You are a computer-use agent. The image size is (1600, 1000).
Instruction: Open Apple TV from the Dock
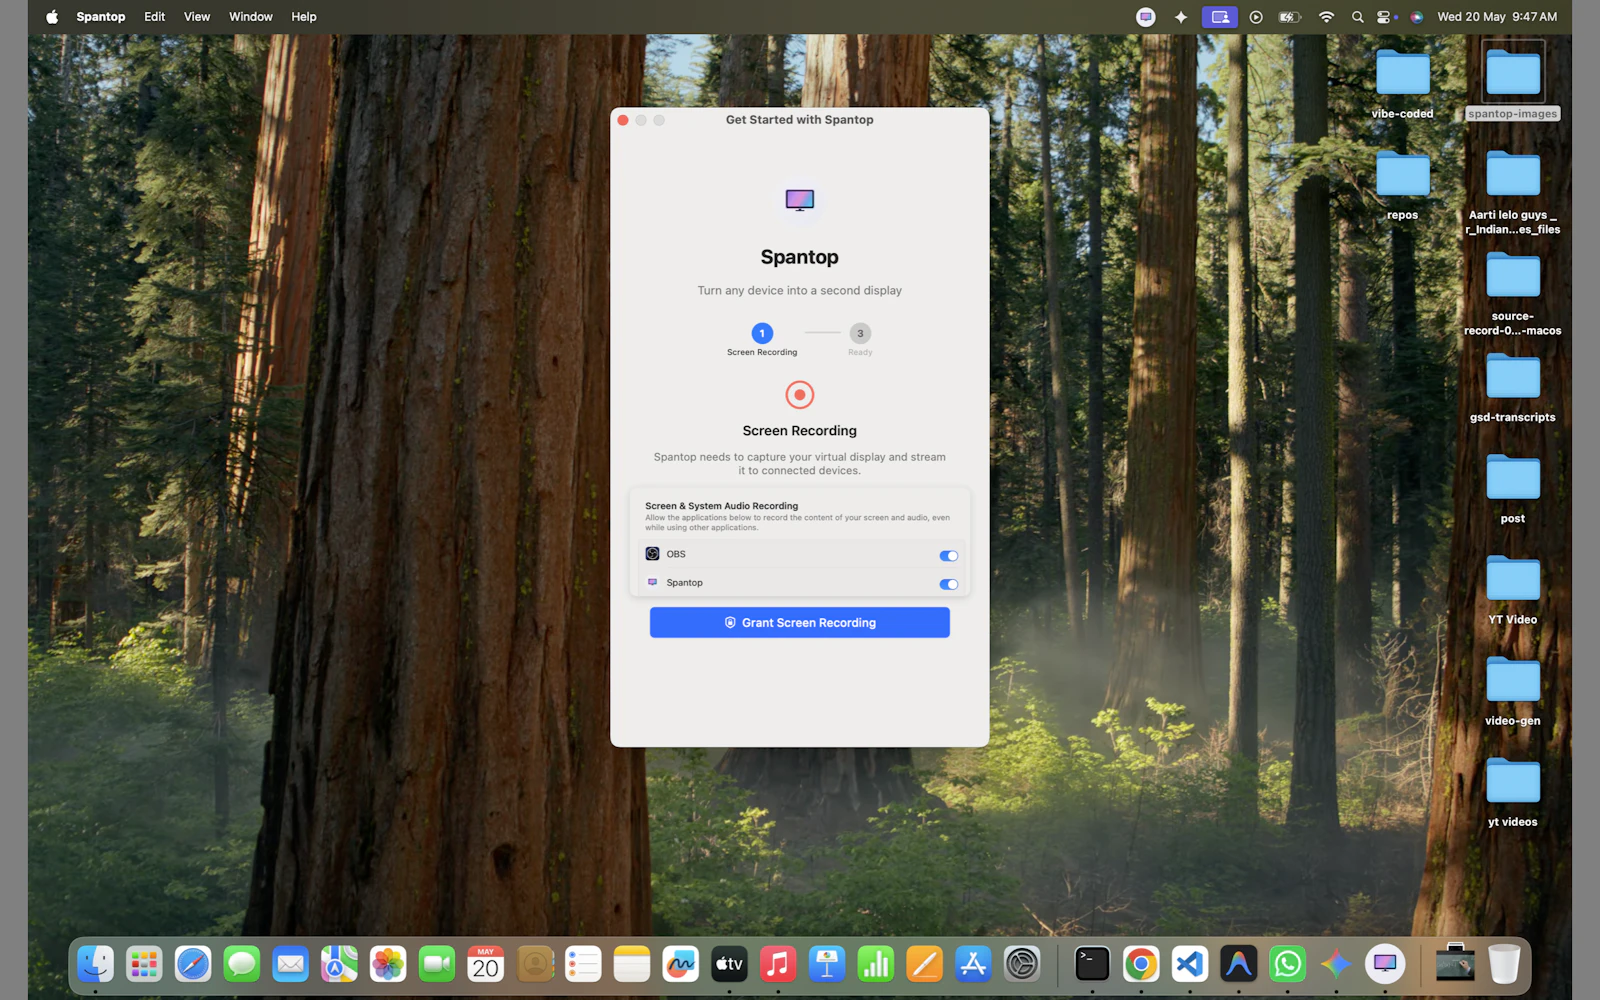pos(729,964)
